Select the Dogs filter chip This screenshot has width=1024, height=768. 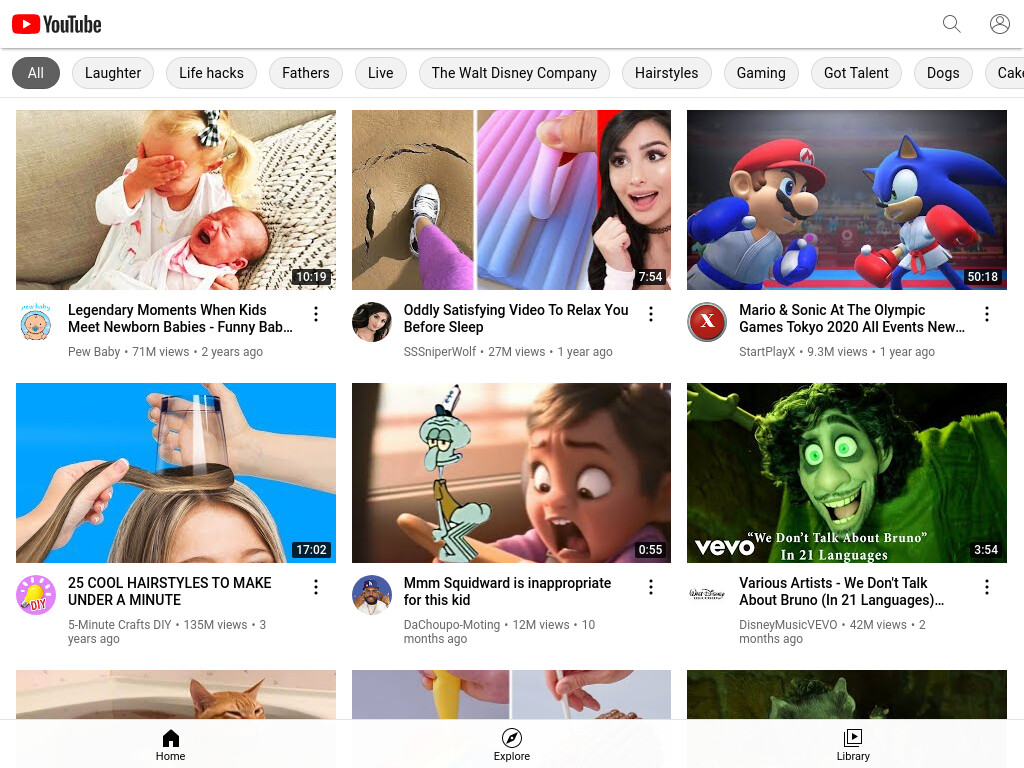[x=943, y=73]
